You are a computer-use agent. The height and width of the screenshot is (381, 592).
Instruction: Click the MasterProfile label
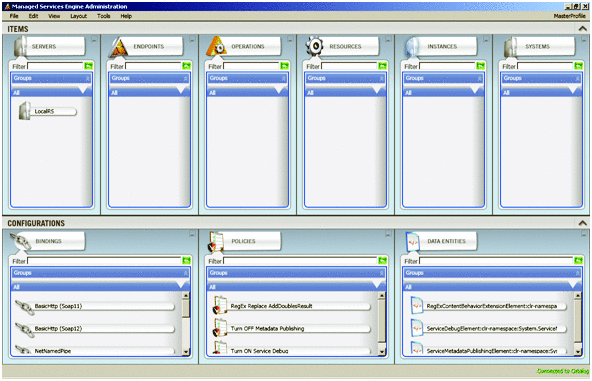[569, 16]
